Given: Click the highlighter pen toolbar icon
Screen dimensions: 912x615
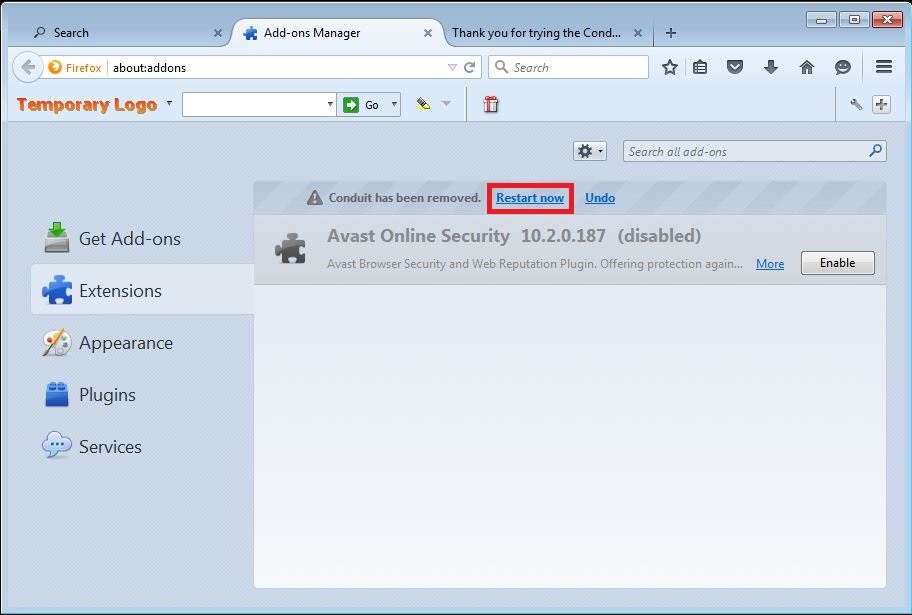Looking at the screenshot, I should coord(423,104).
